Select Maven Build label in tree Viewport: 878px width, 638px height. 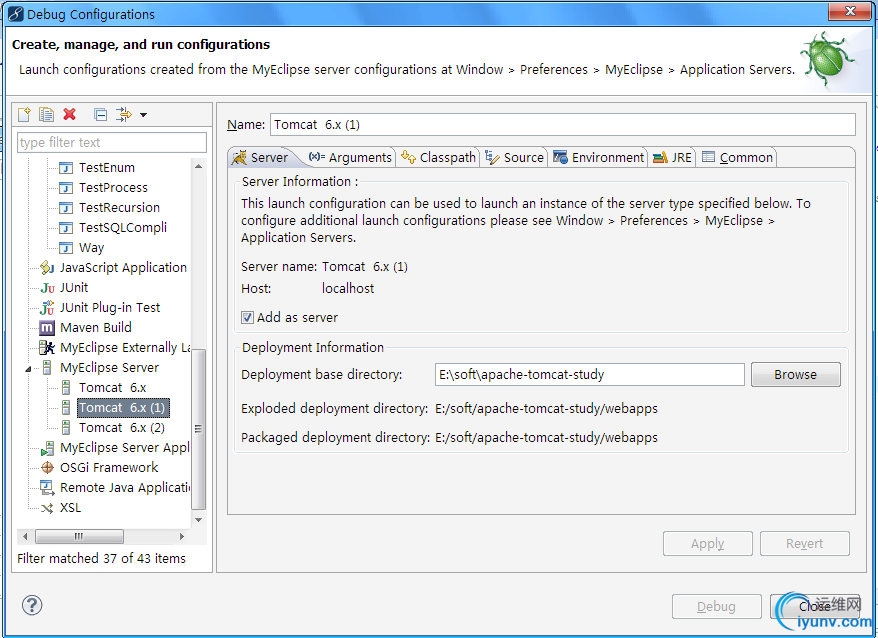coord(96,328)
